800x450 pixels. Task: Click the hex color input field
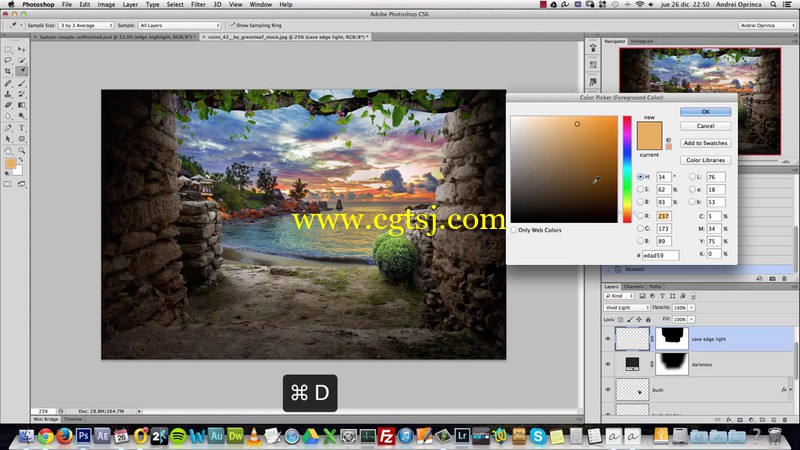[660, 255]
